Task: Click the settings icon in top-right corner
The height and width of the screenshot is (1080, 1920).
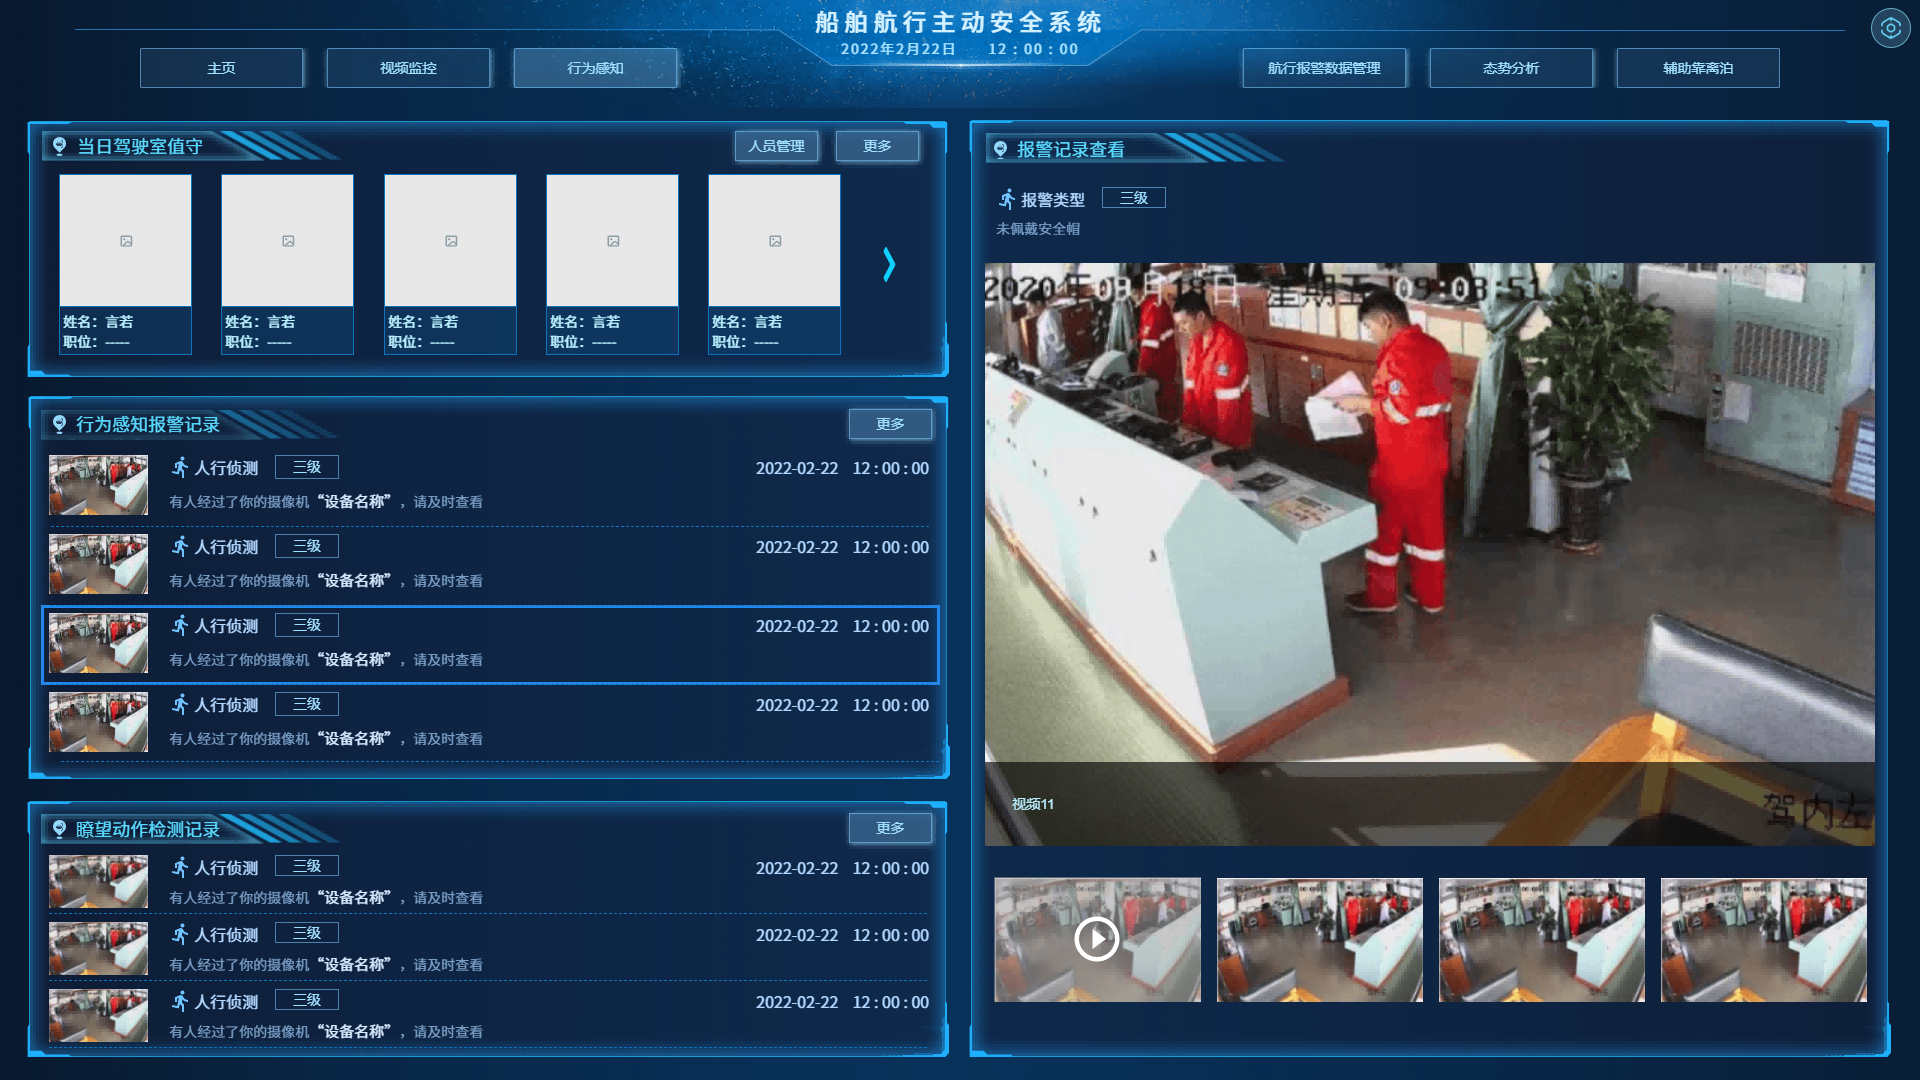Action: pyautogui.click(x=1890, y=28)
